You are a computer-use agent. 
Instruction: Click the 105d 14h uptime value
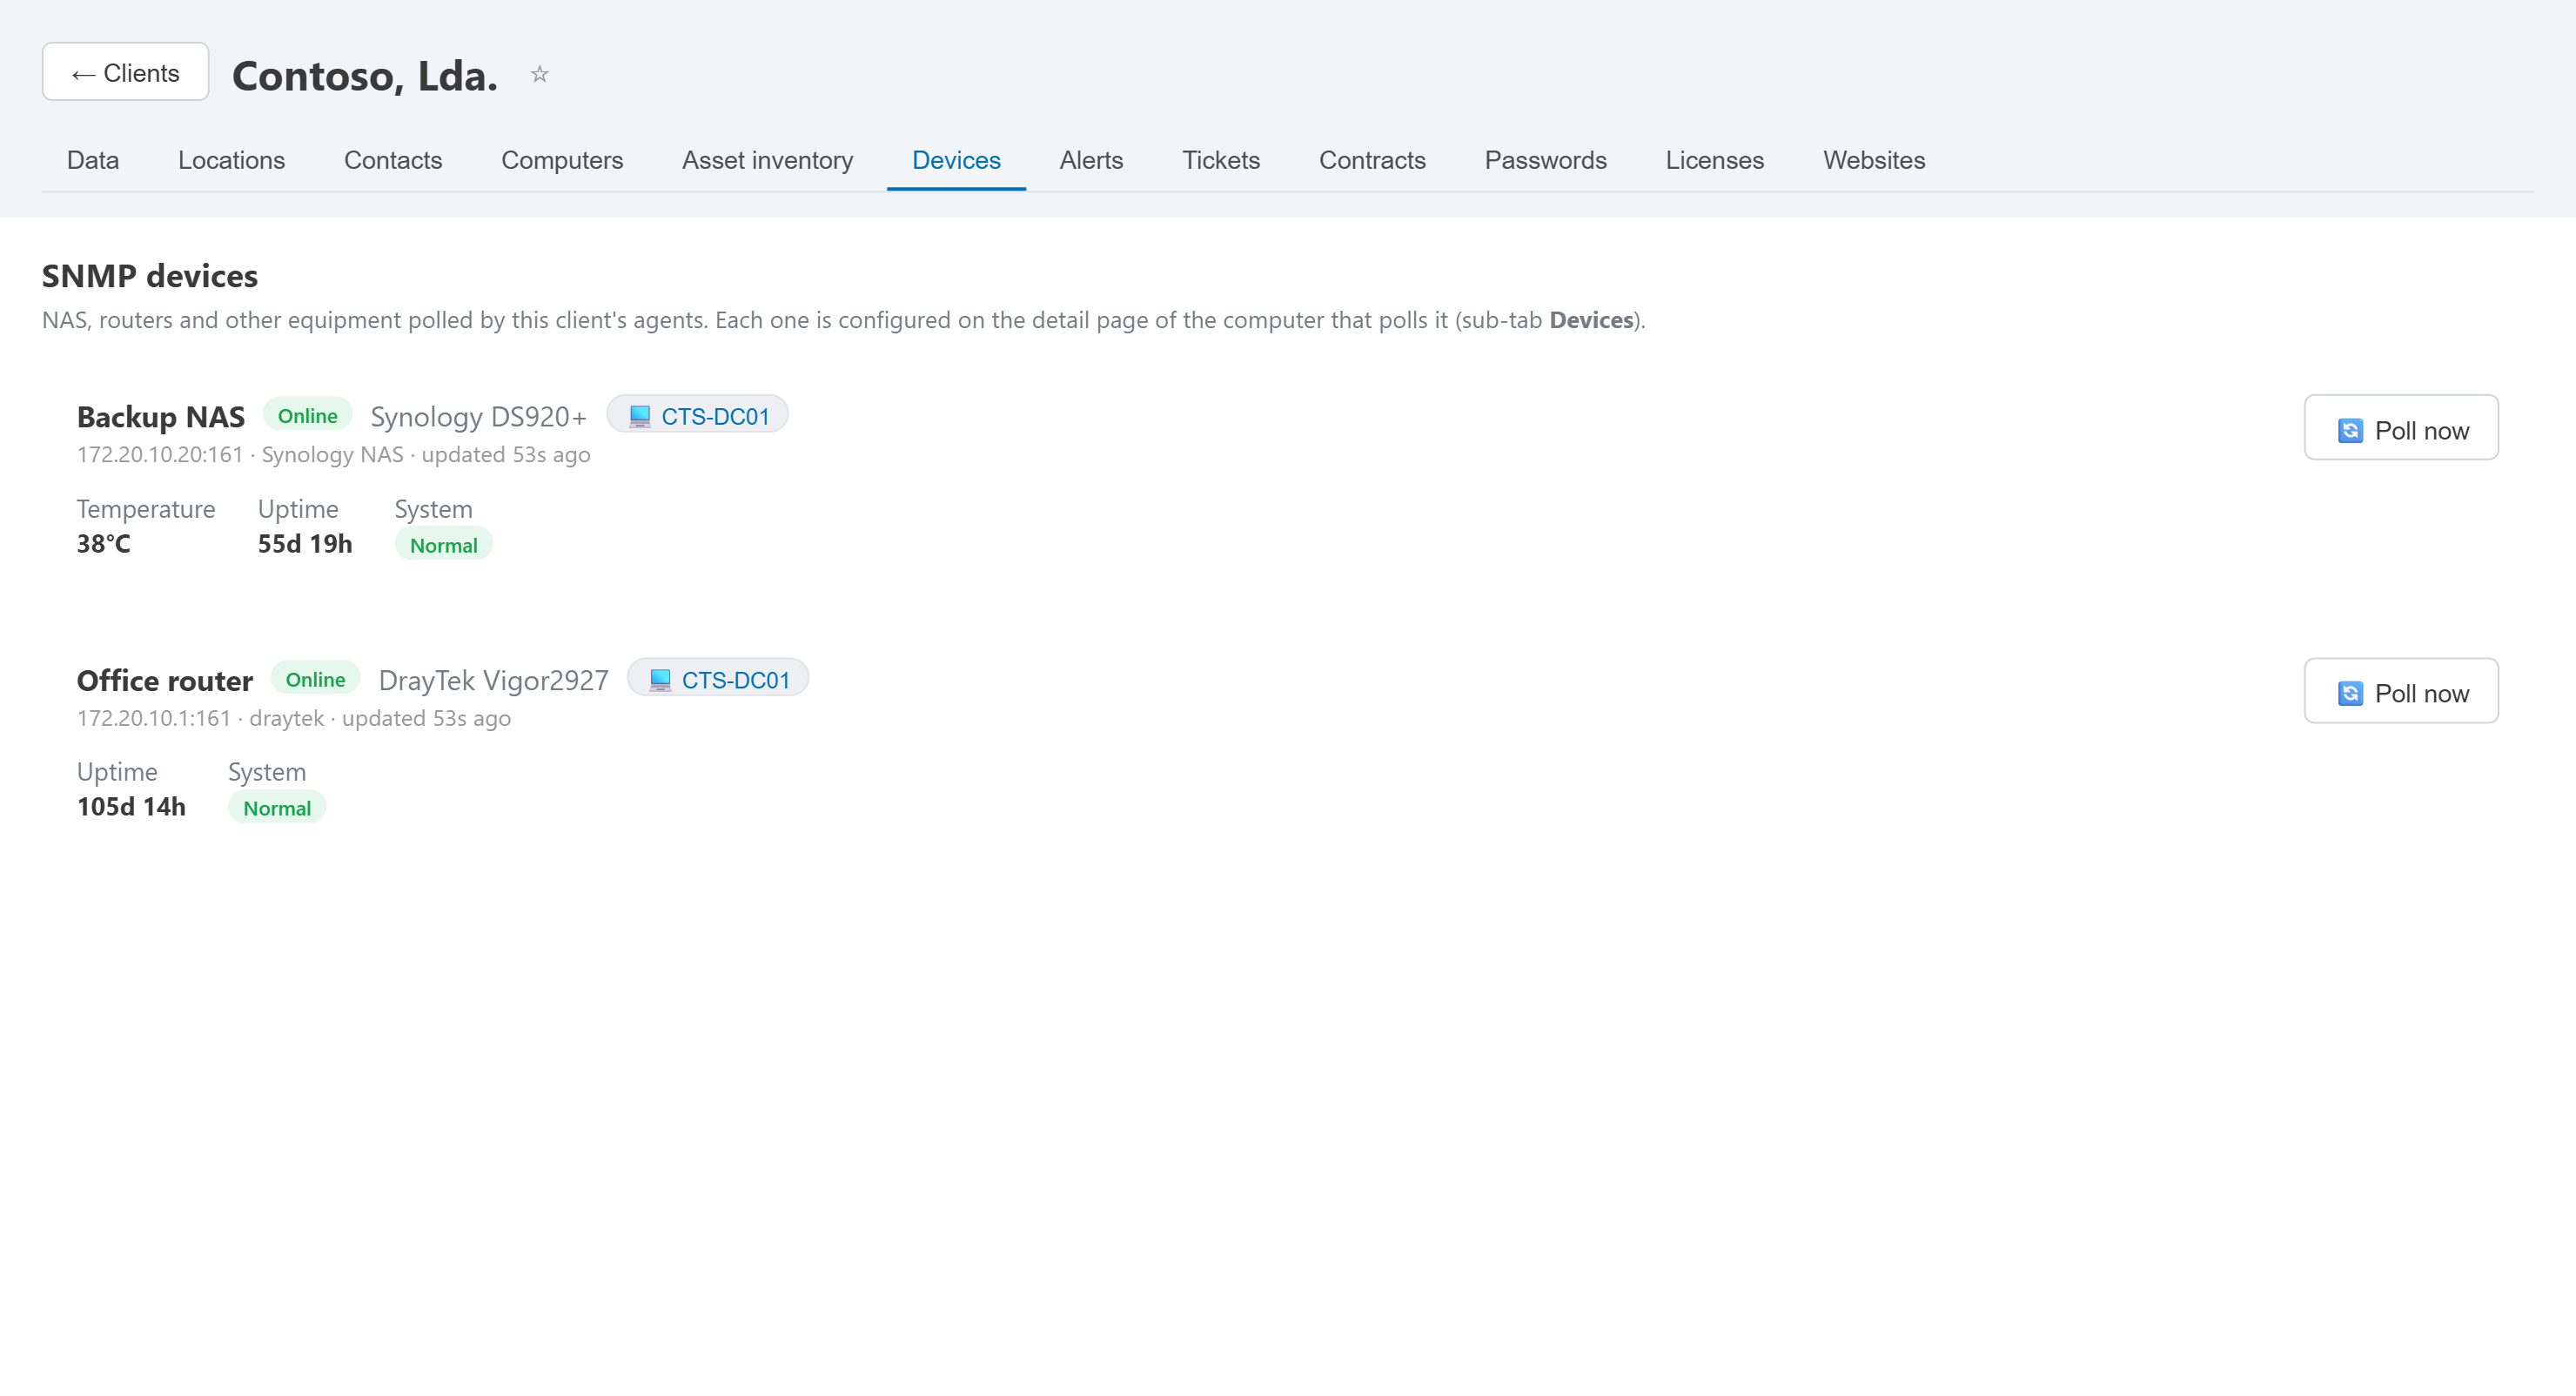(x=131, y=807)
